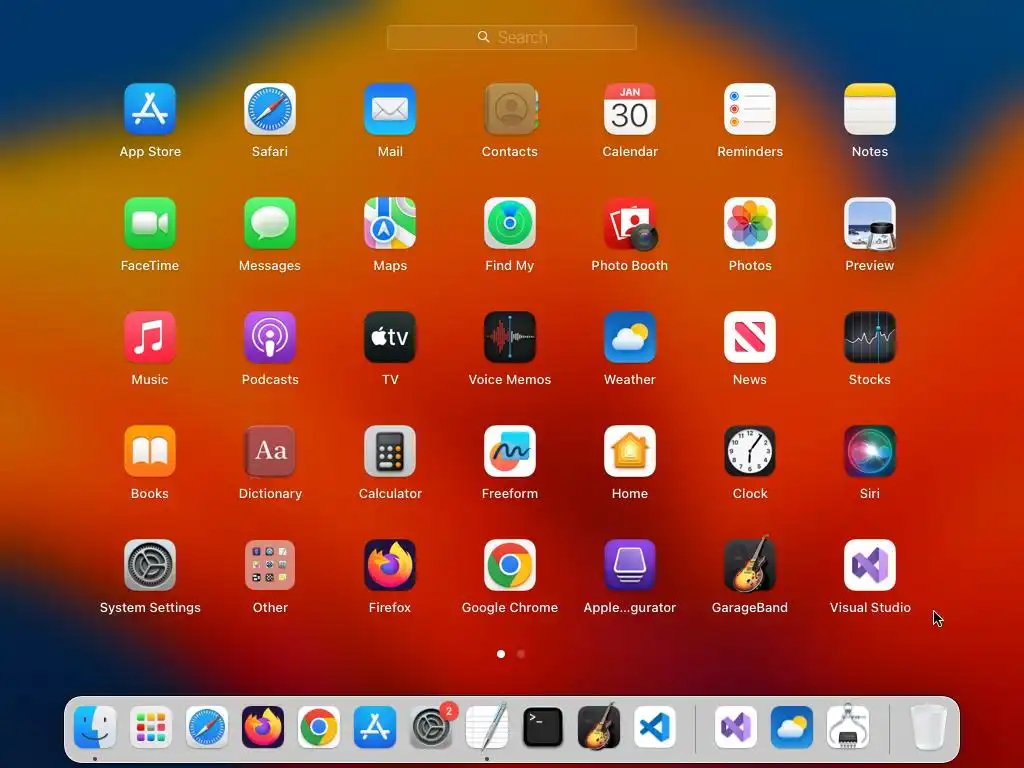Open System Information from the Dock
This screenshot has width=1024, height=768.
pyautogui.click(x=848, y=726)
